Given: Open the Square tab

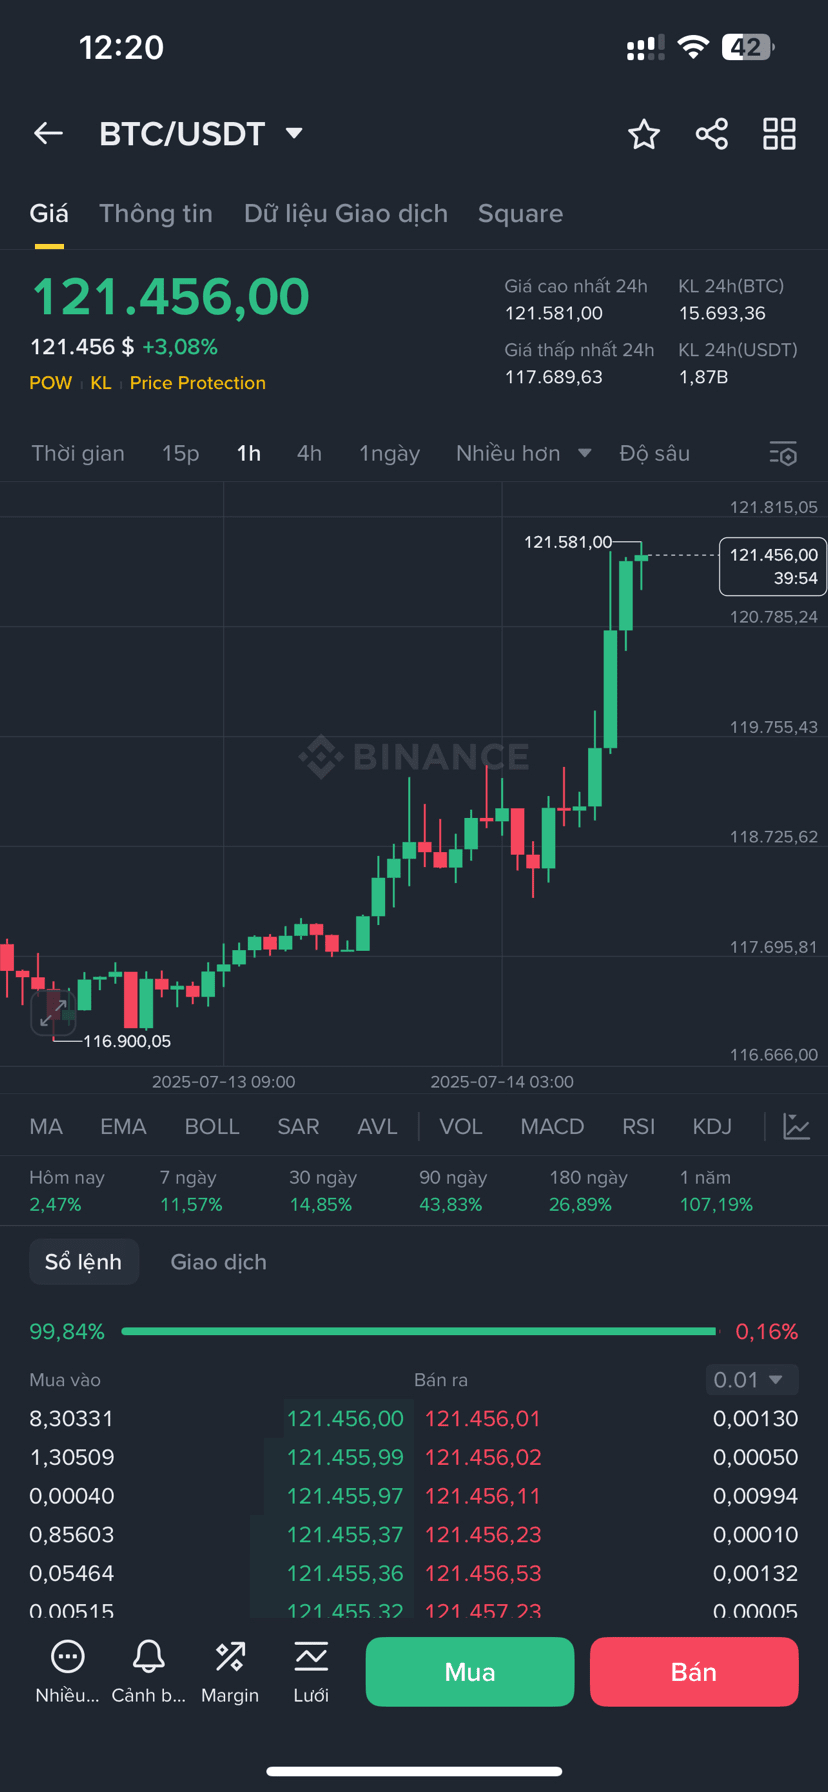Looking at the screenshot, I should coord(520,213).
